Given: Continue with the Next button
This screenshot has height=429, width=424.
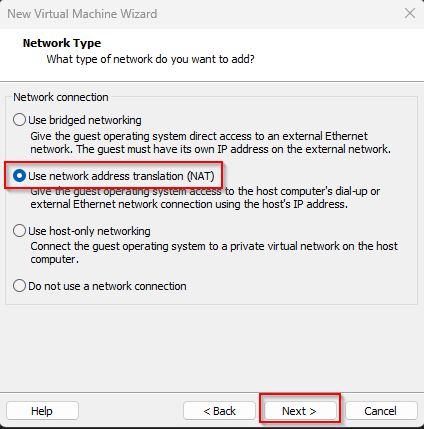Looking at the screenshot, I should click(x=299, y=411).
